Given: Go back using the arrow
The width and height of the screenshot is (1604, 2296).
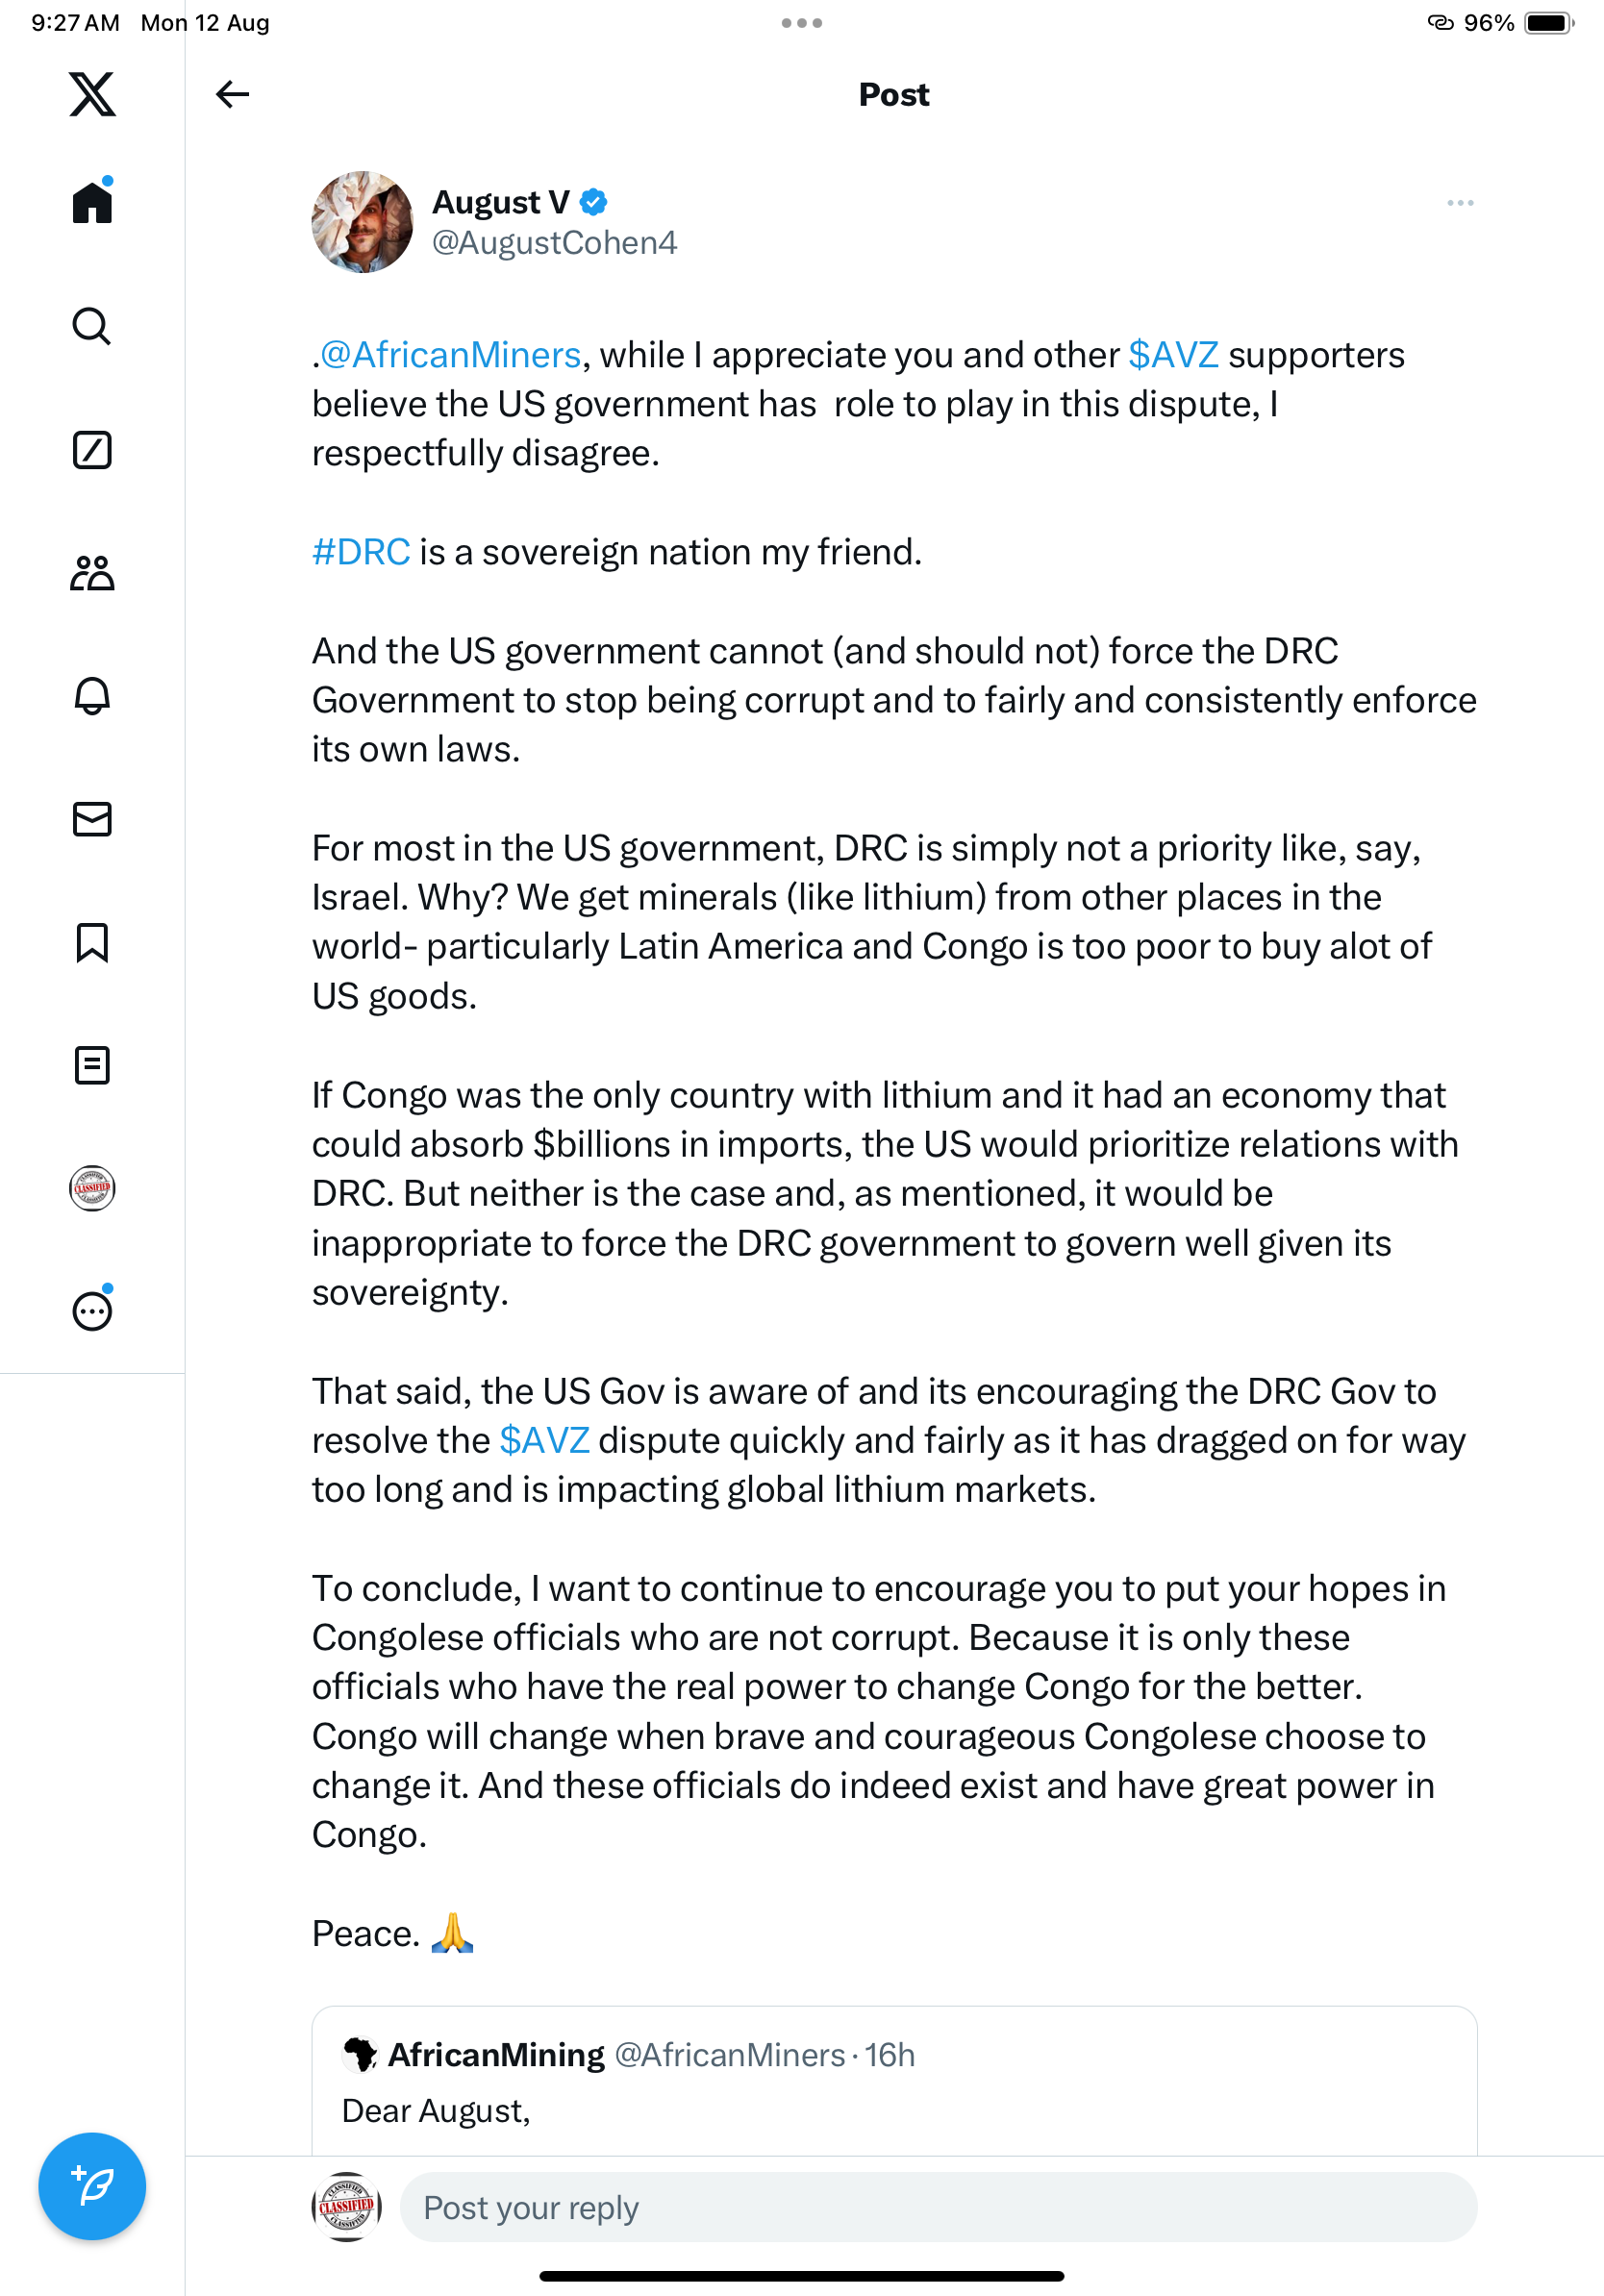Looking at the screenshot, I should coord(232,94).
